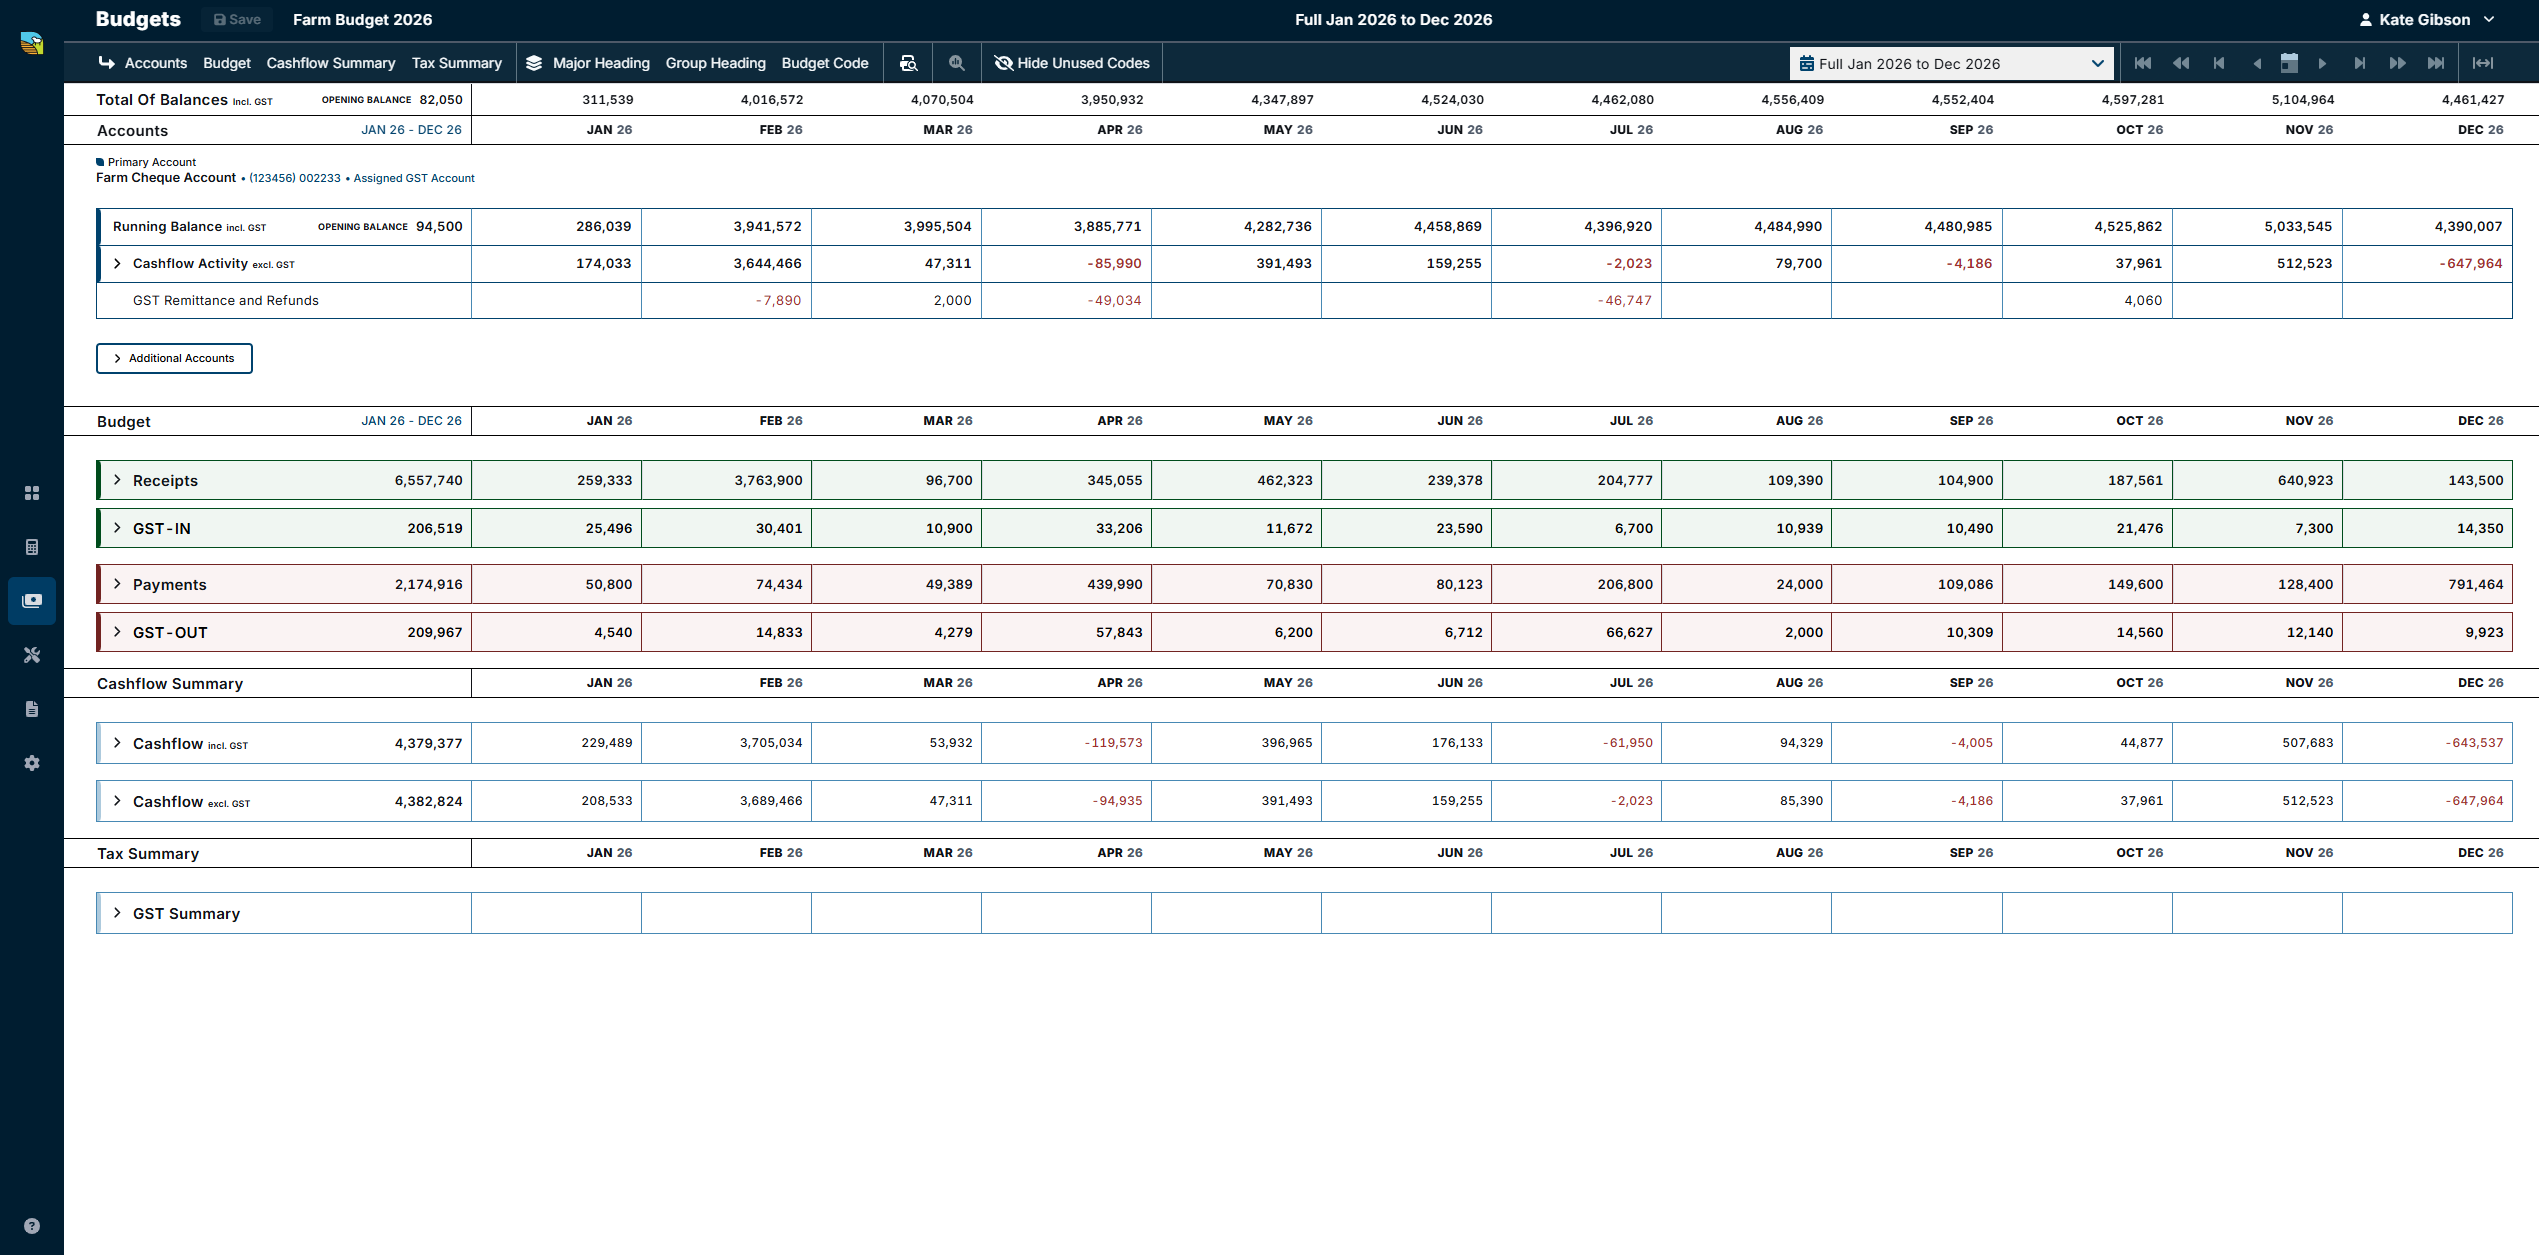Click the GST Remittance OCT value 4,060
Viewport: 2539px width, 1255px height.
(x=2143, y=301)
